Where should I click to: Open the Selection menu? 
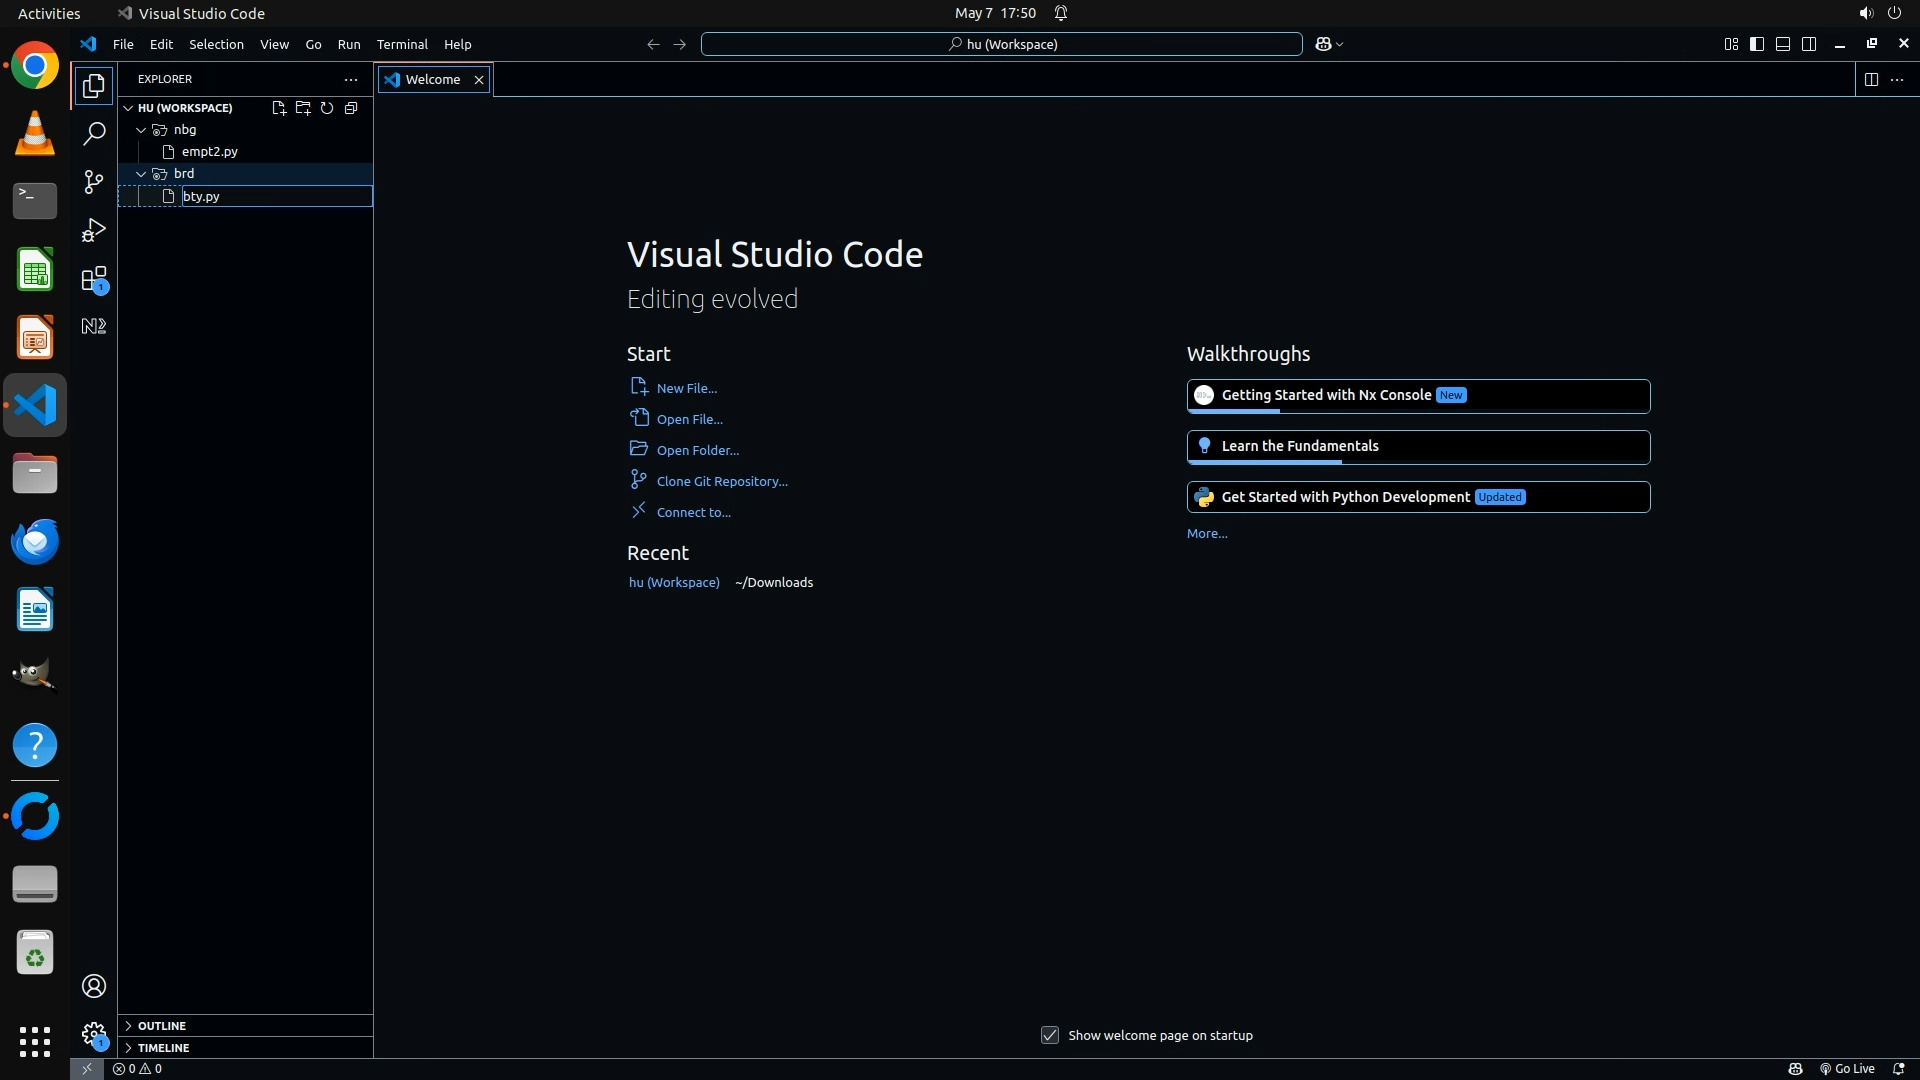[x=216, y=44]
